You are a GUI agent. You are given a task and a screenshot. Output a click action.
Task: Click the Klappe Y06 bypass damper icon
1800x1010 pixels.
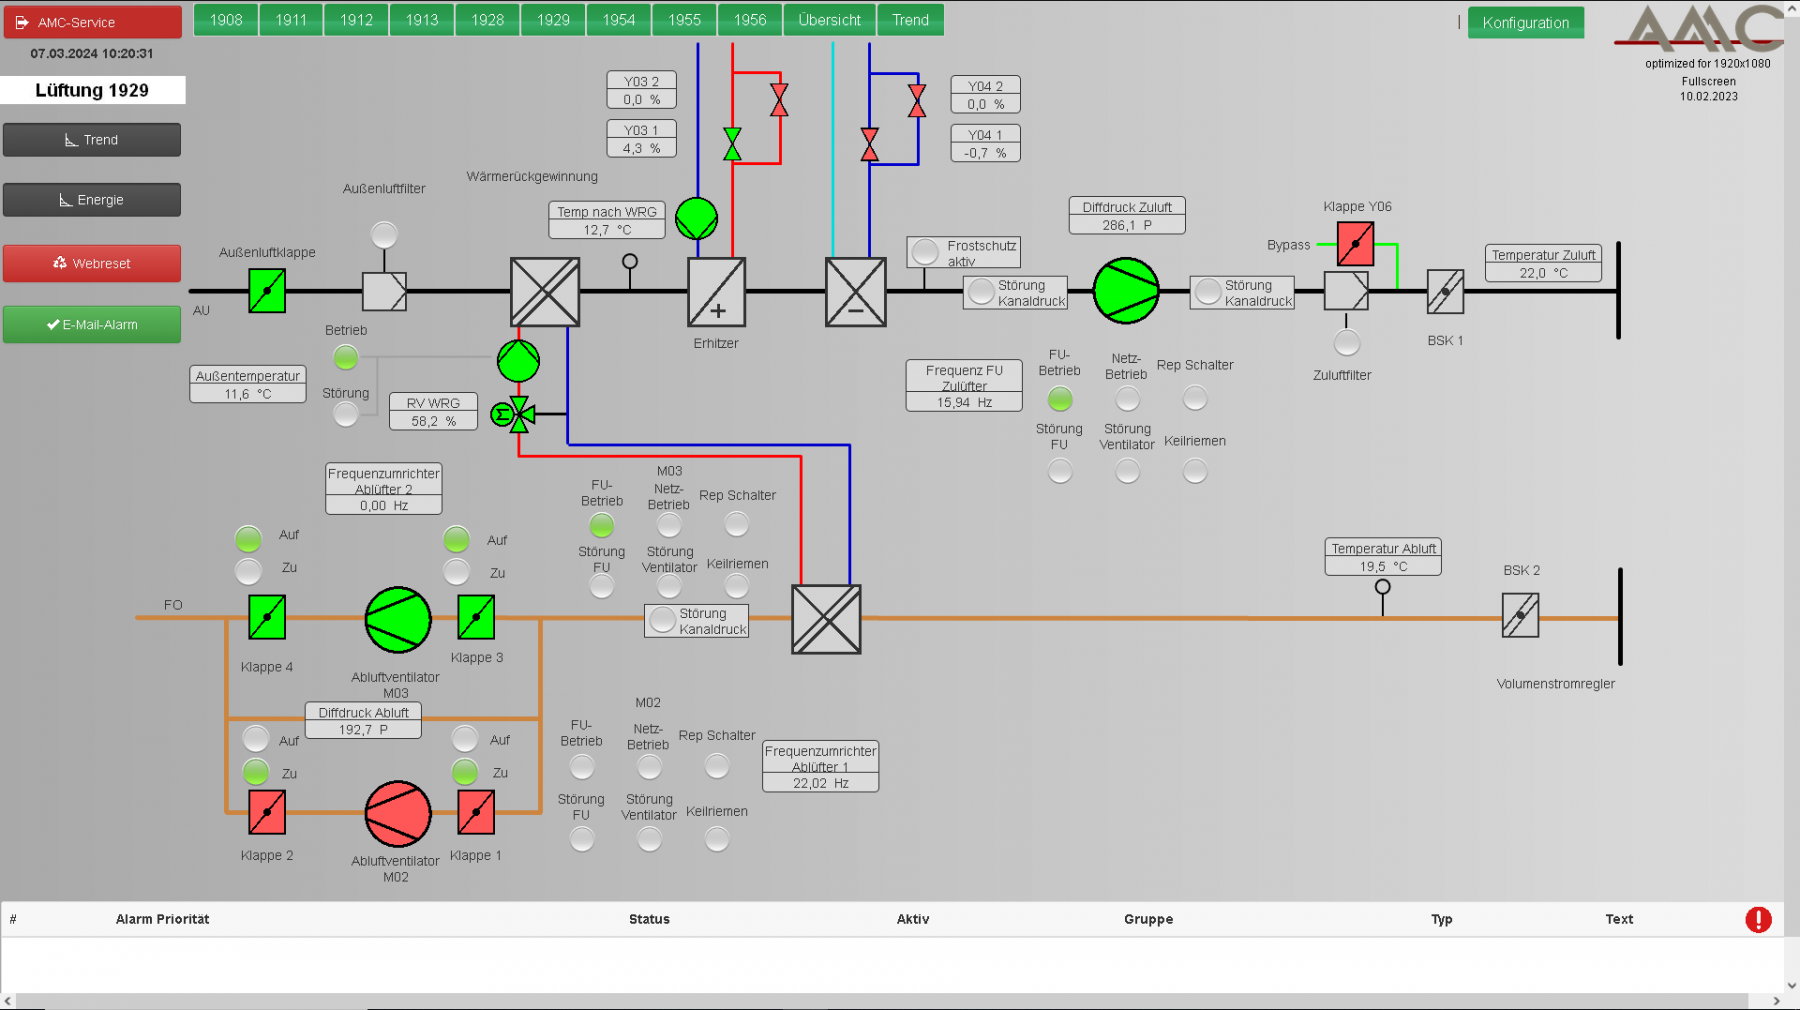coord(1355,244)
